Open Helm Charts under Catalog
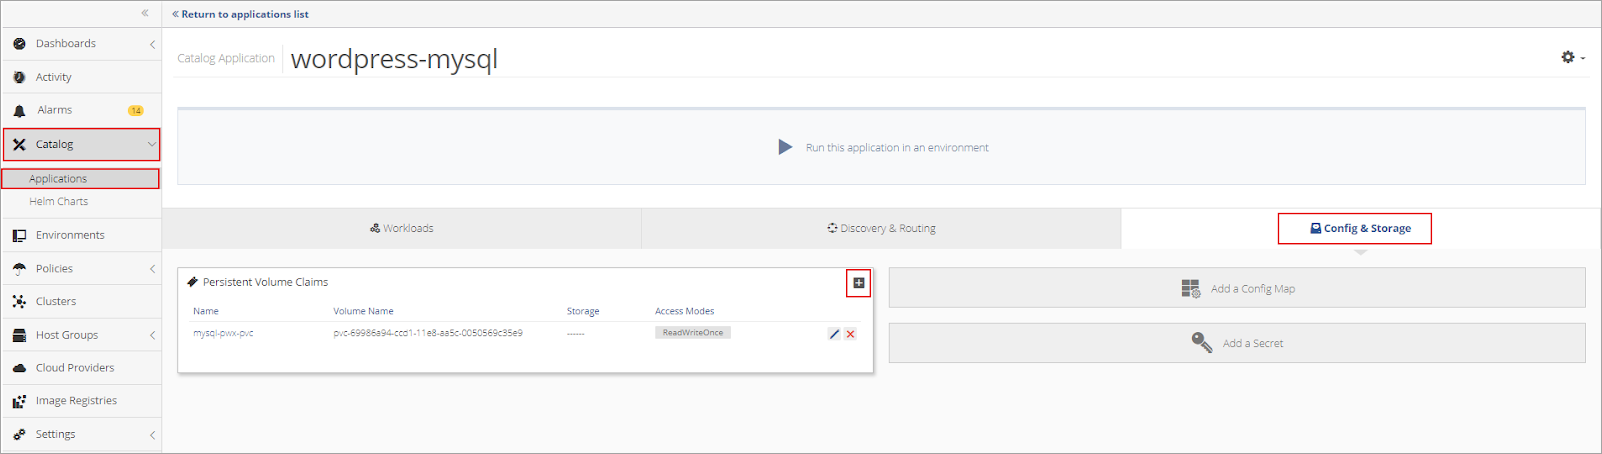The width and height of the screenshot is (1602, 454). pos(59,202)
